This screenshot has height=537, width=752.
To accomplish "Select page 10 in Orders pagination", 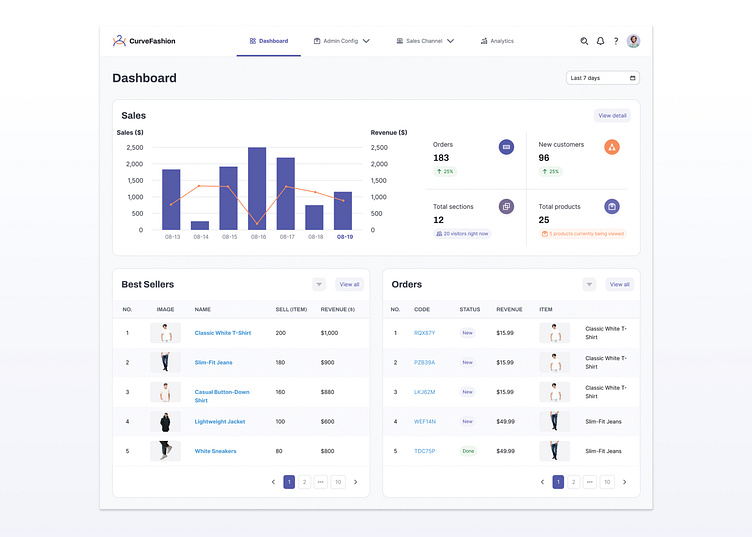I will 607,482.
